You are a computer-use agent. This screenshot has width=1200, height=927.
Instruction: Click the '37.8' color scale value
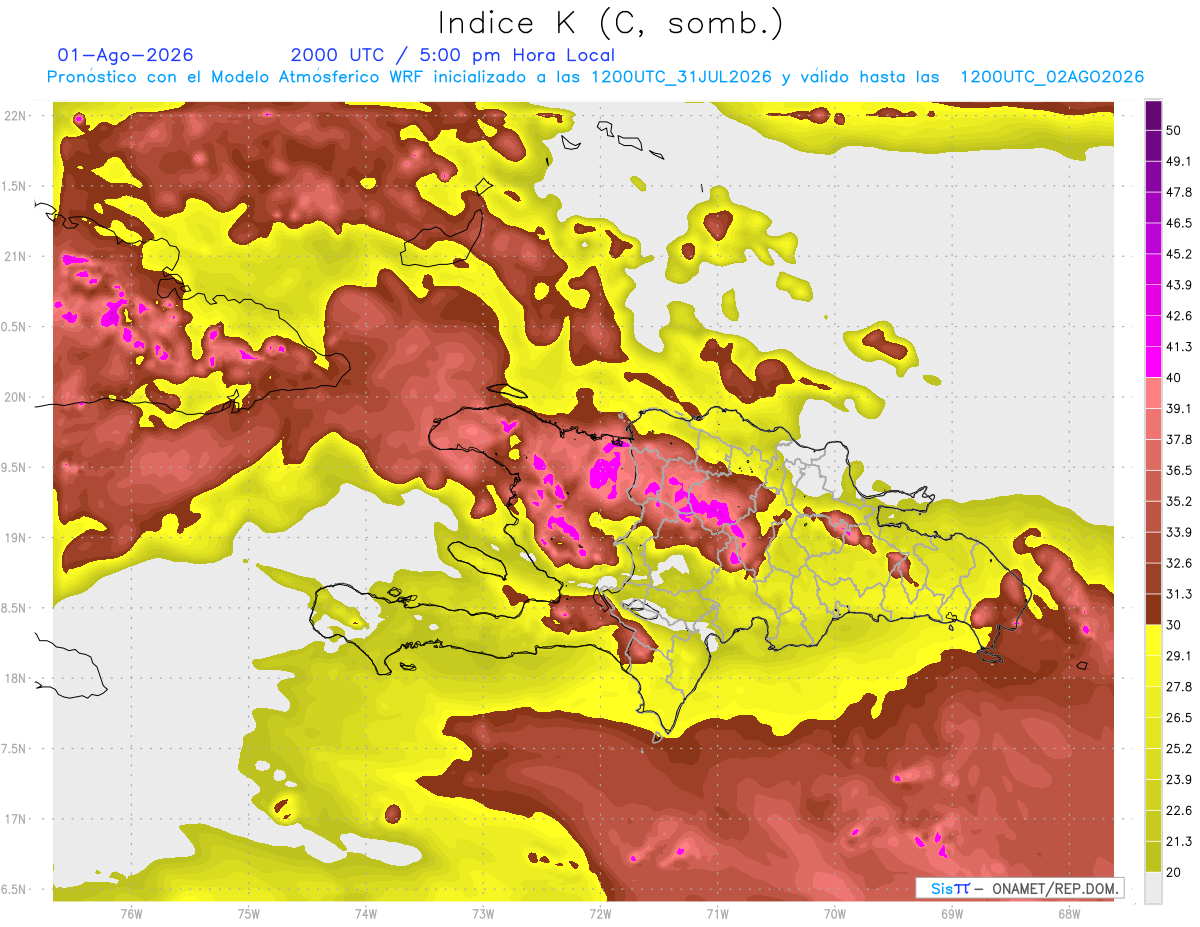coord(1178,439)
